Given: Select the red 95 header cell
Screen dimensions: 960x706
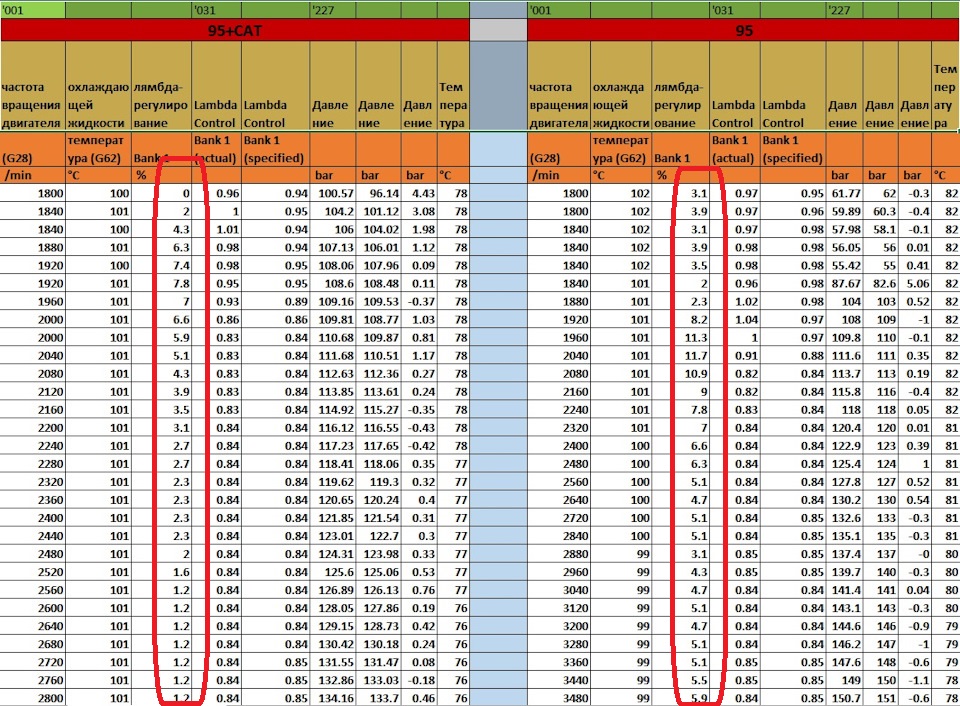Looking at the screenshot, I should (743, 30).
